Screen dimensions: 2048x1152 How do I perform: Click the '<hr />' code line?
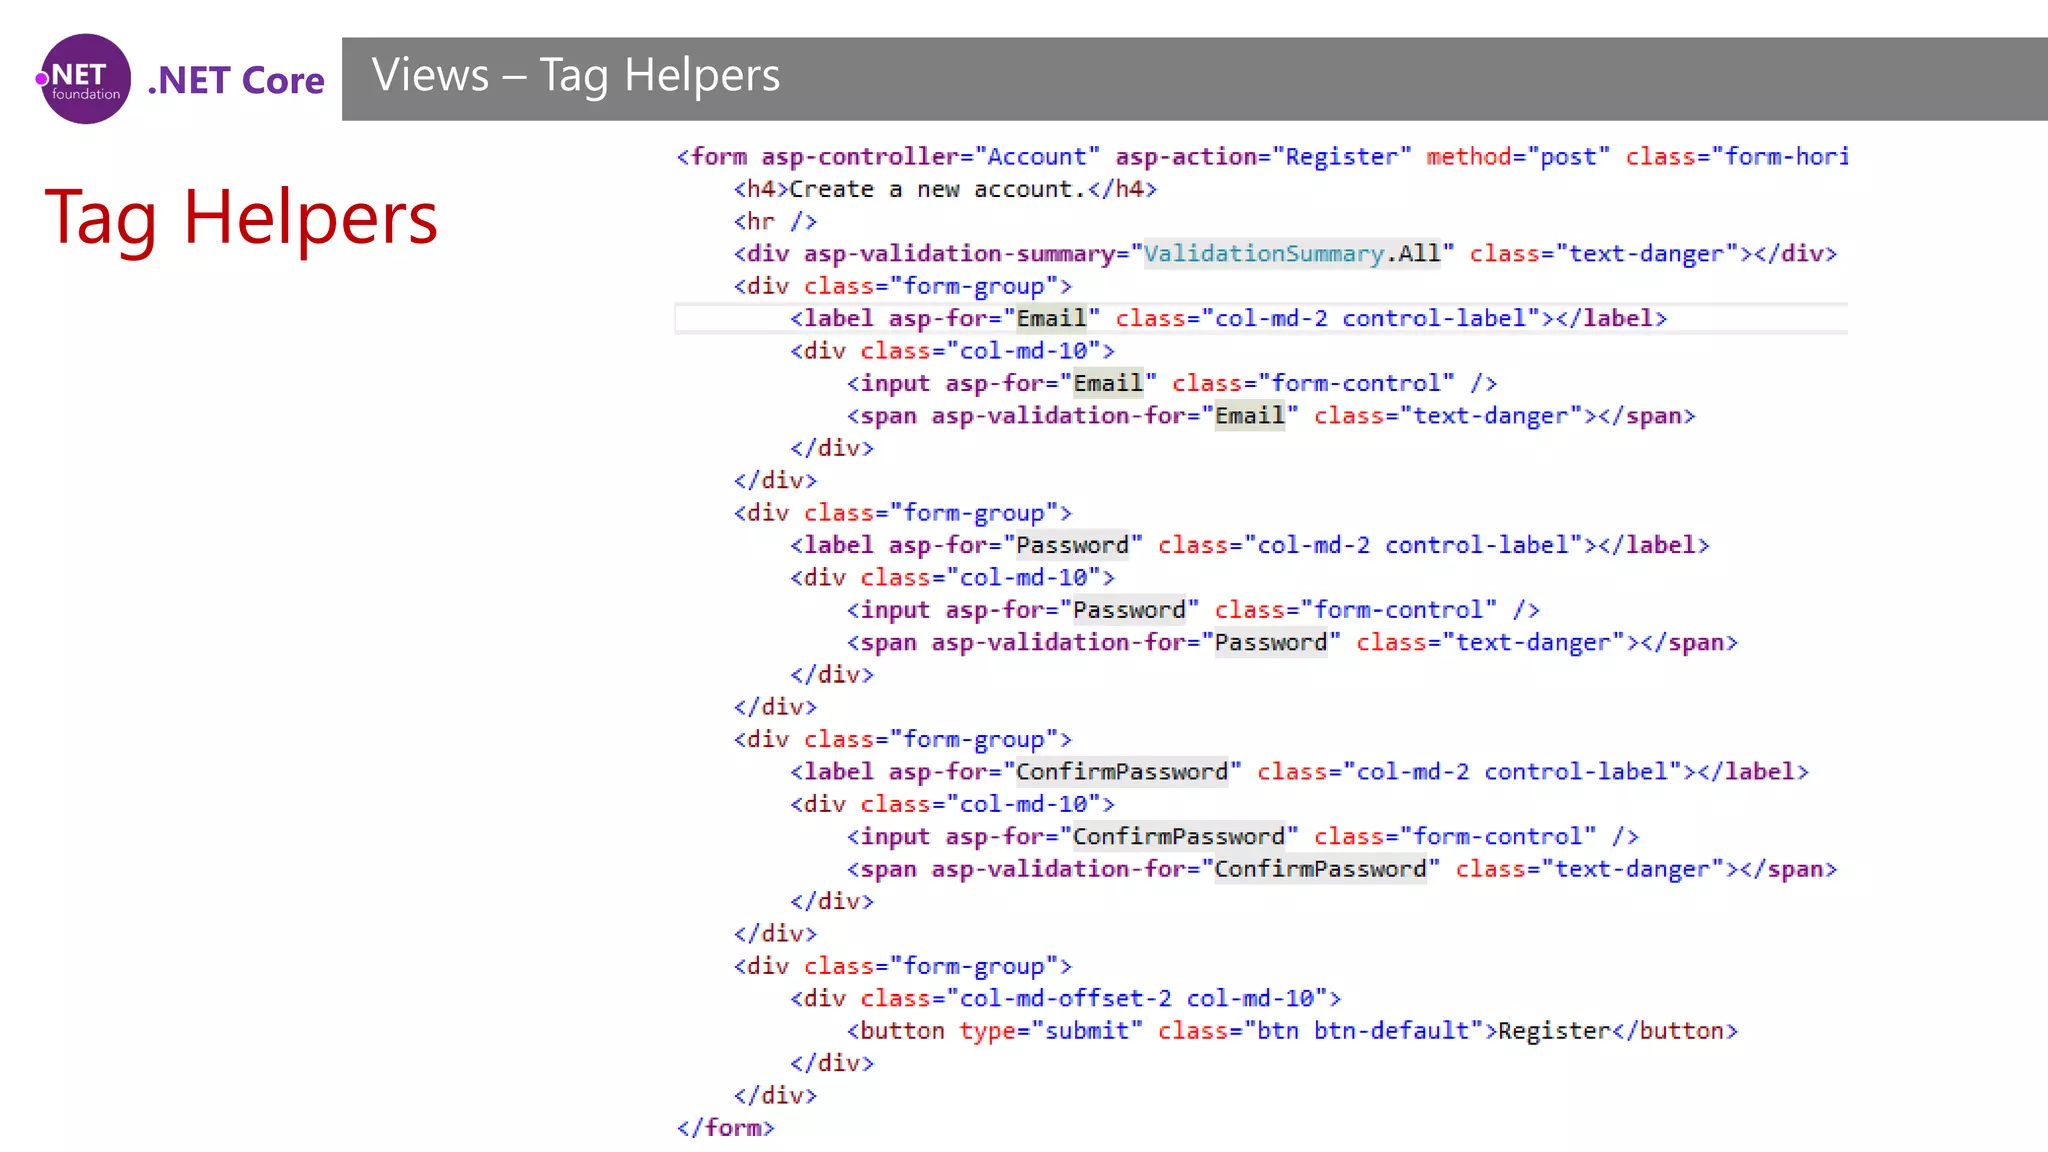pos(775,222)
